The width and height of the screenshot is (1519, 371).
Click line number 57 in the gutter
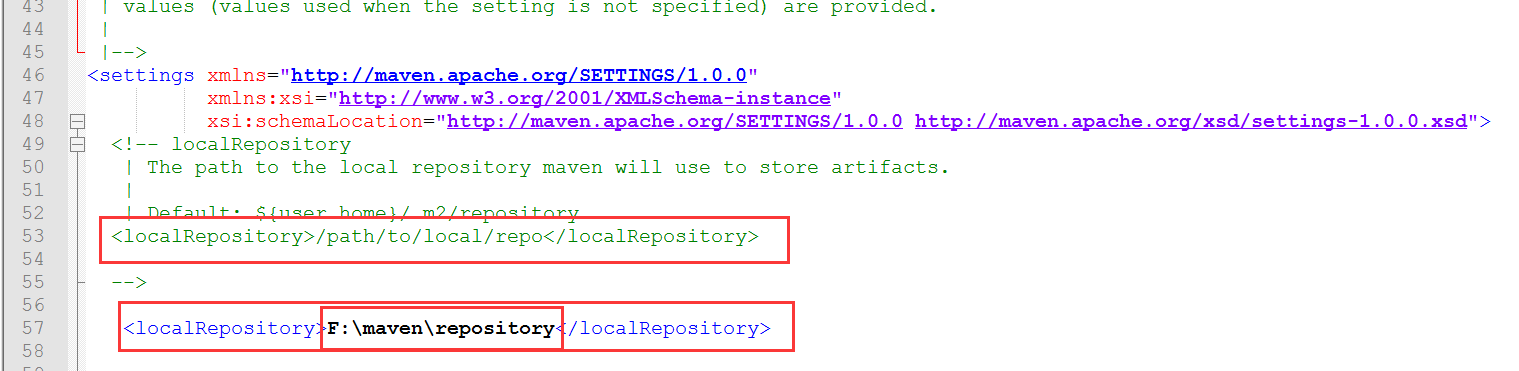[x=33, y=328]
